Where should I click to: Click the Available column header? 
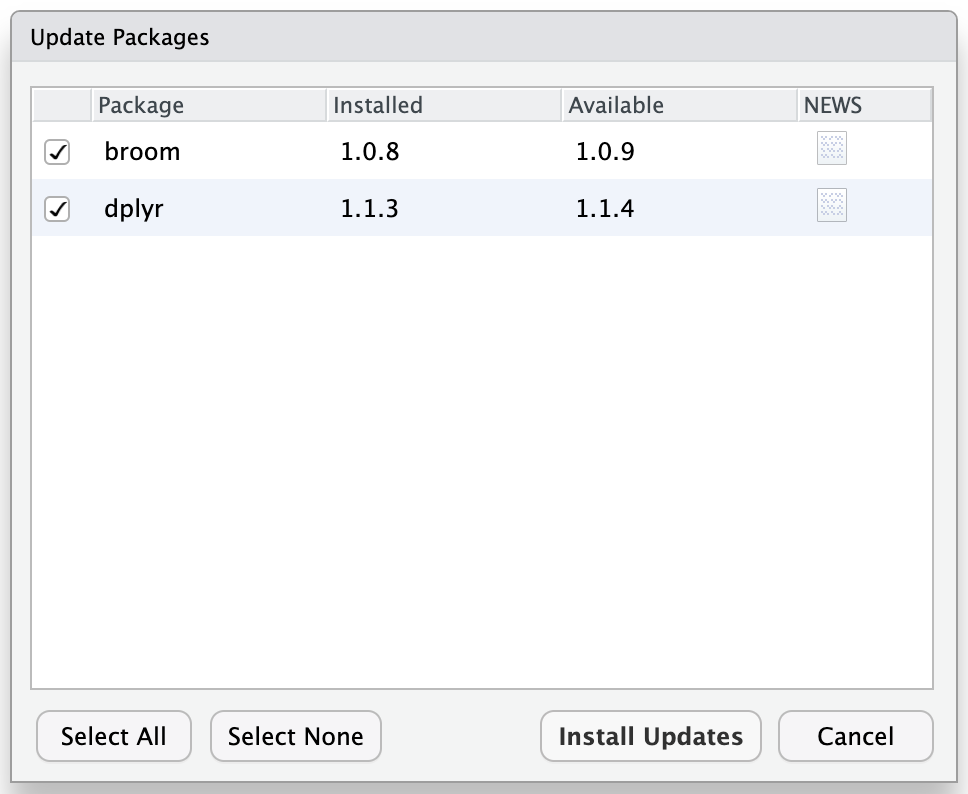679,105
